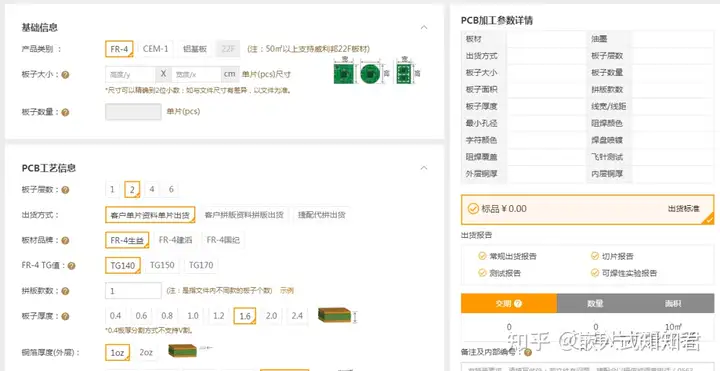This screenshot has height=371, width=720.
Task: Toggle 切片报告 checkbox
Action: pos(594,256)
